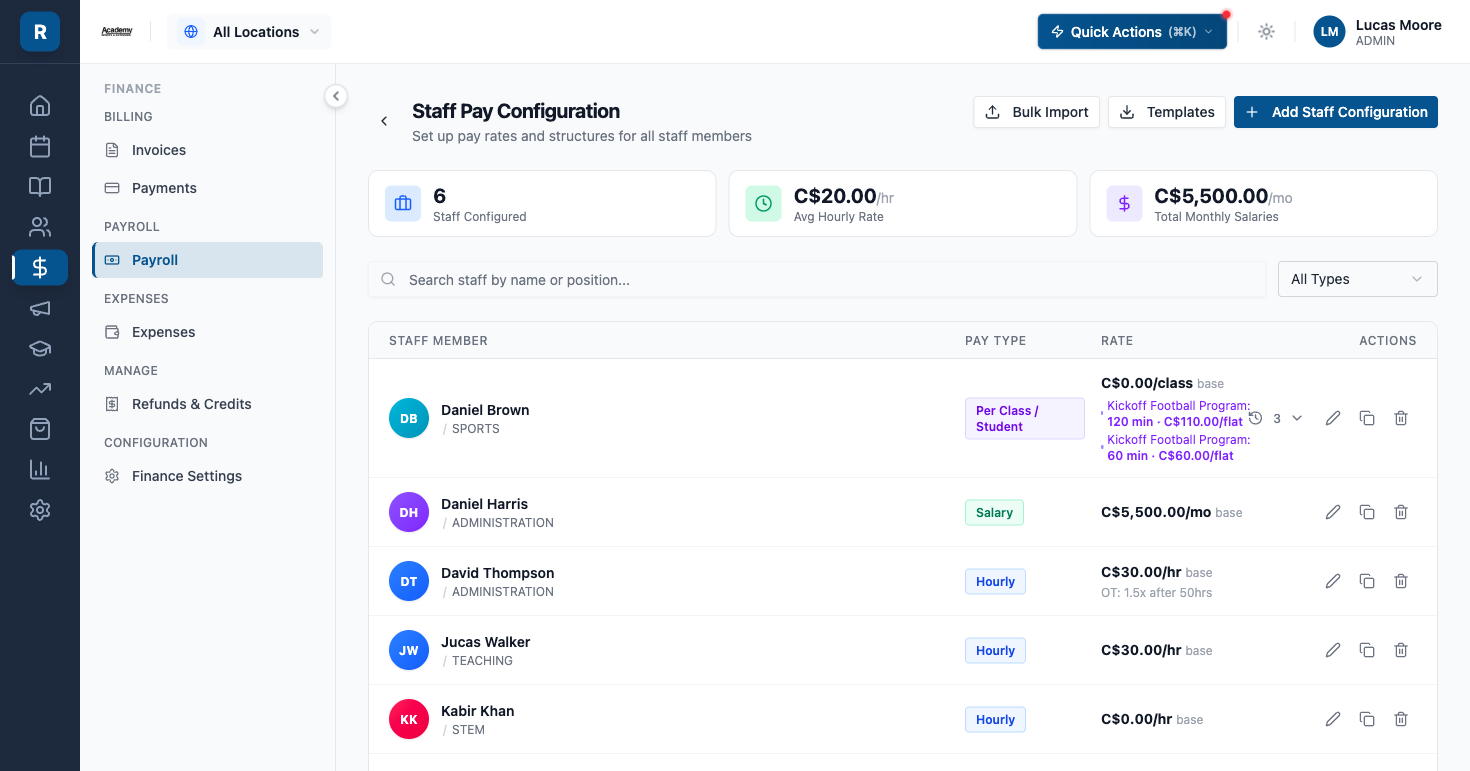Screen dimensions: 1470x771
Task: Duplicate Daniel Harris's pay configuration
Action: coord(1367,512)
